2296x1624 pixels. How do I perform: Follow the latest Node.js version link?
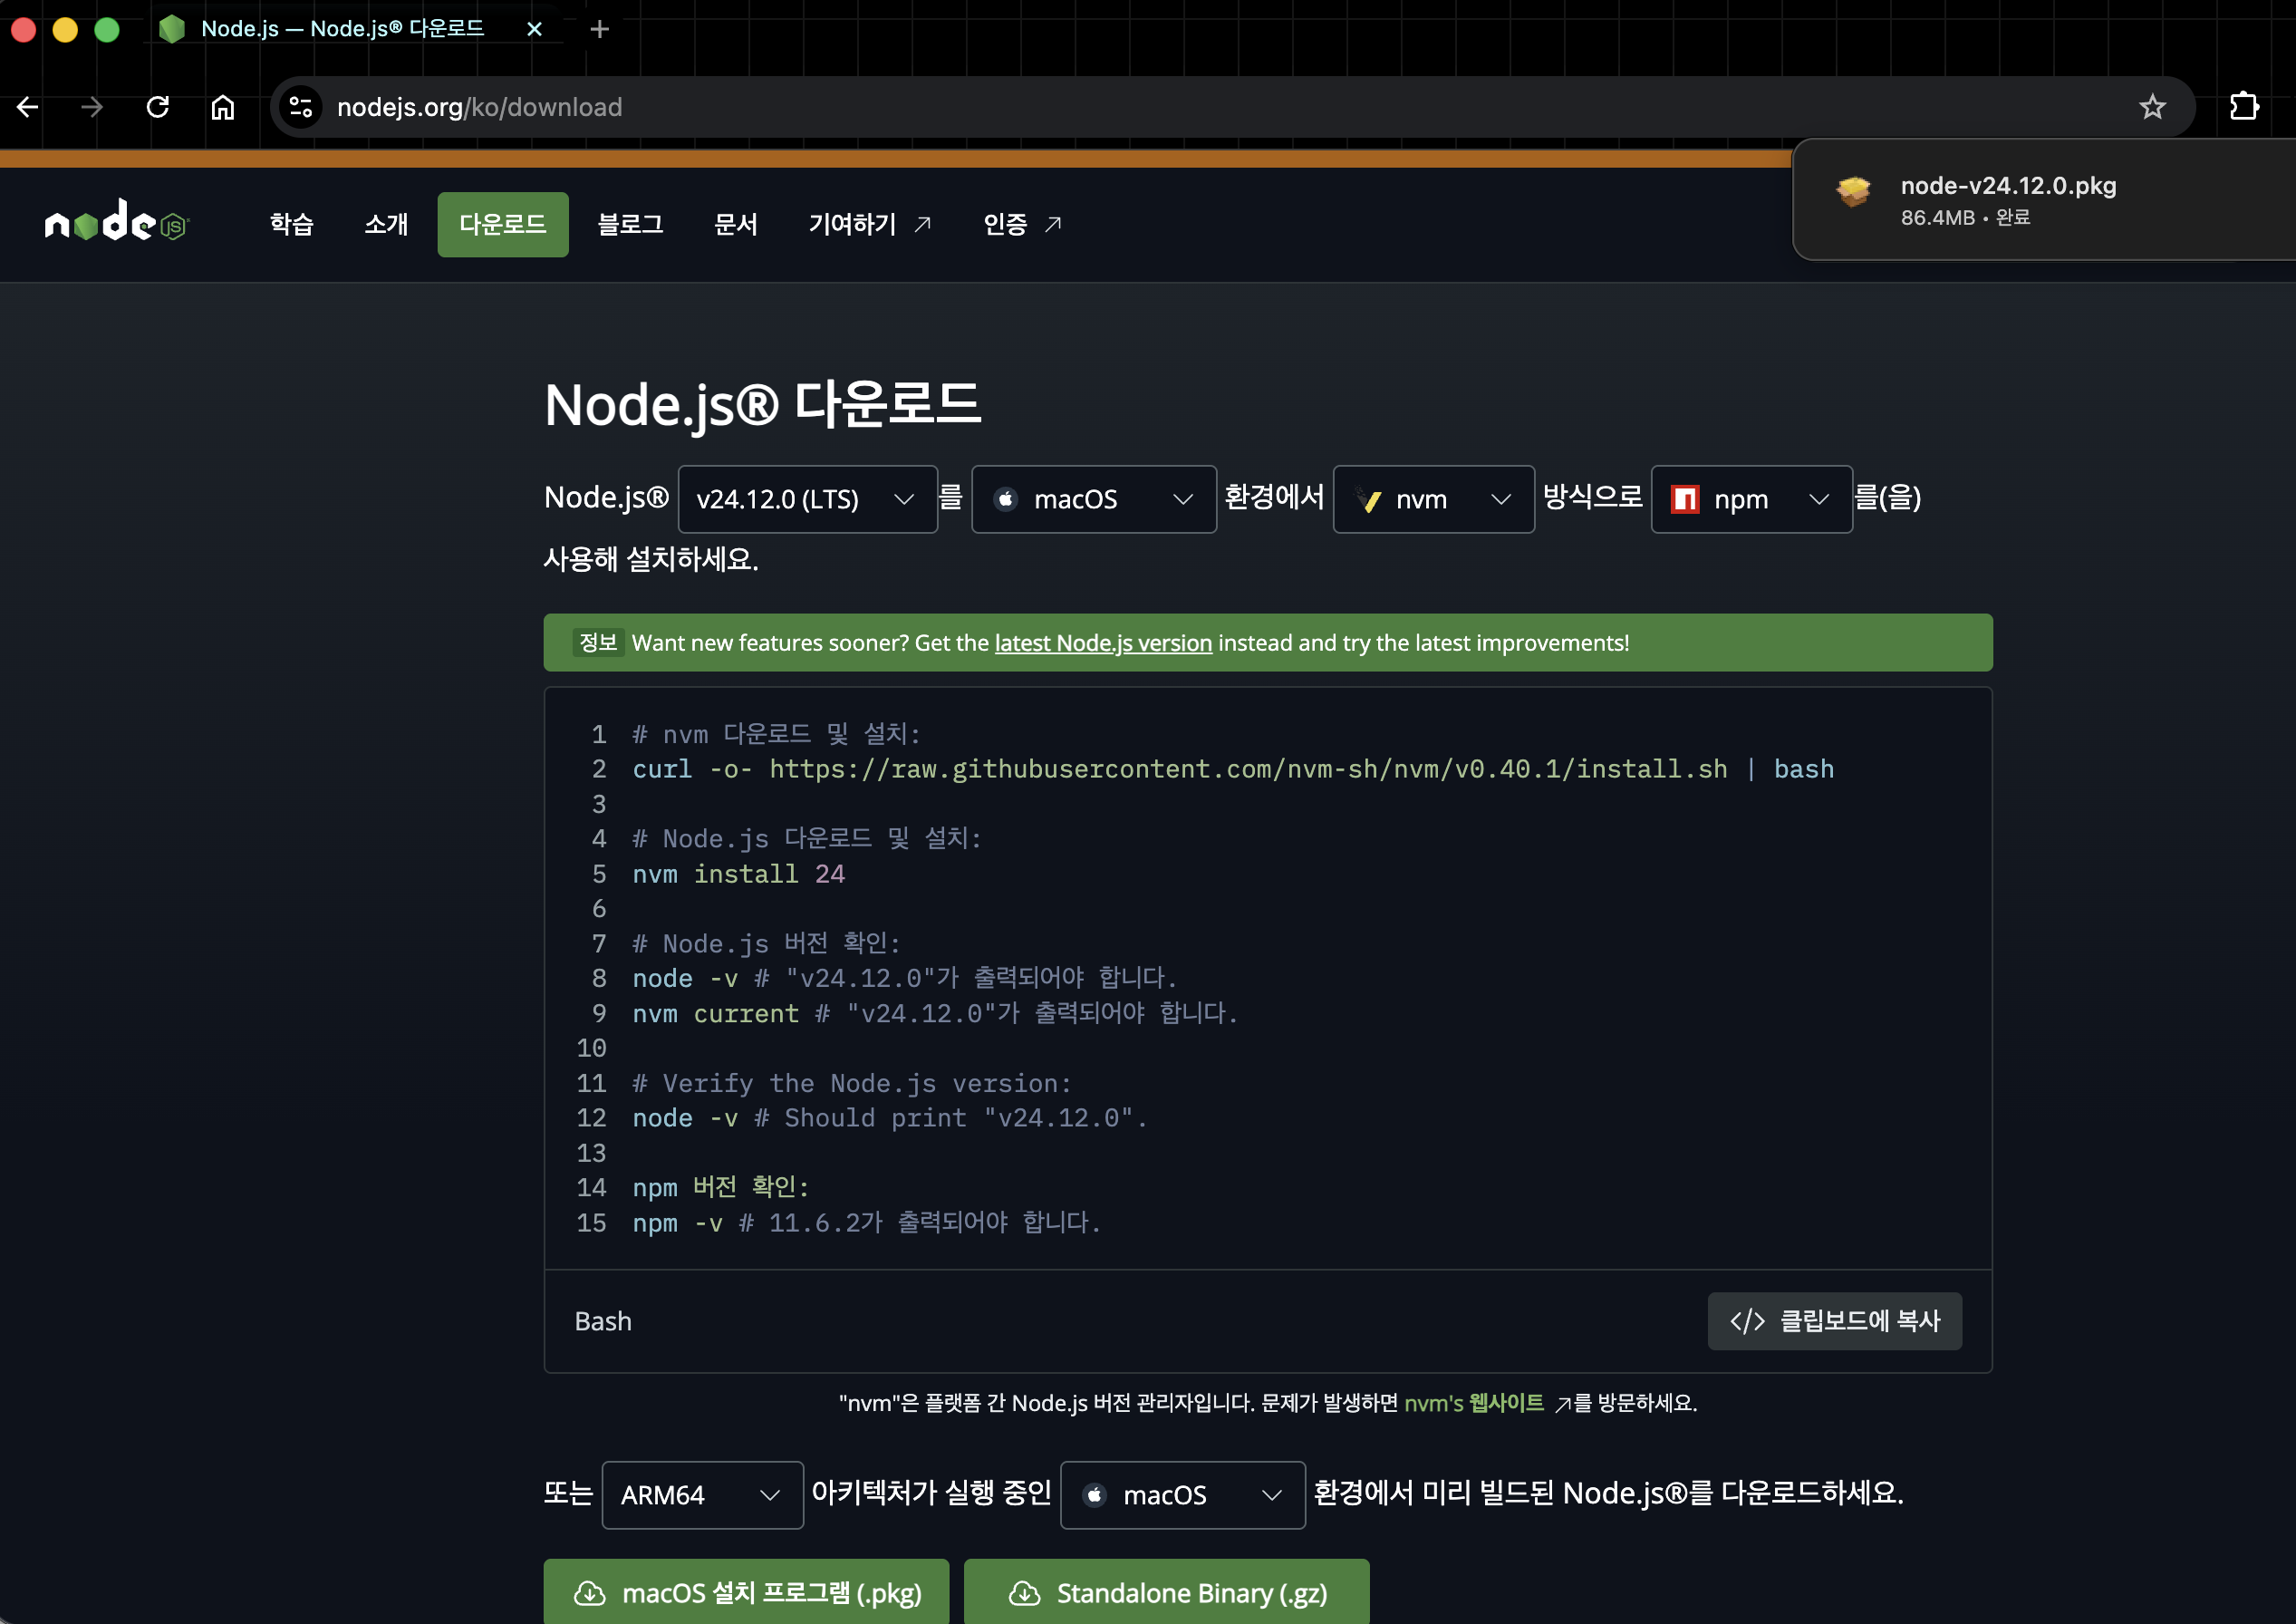1102,643
